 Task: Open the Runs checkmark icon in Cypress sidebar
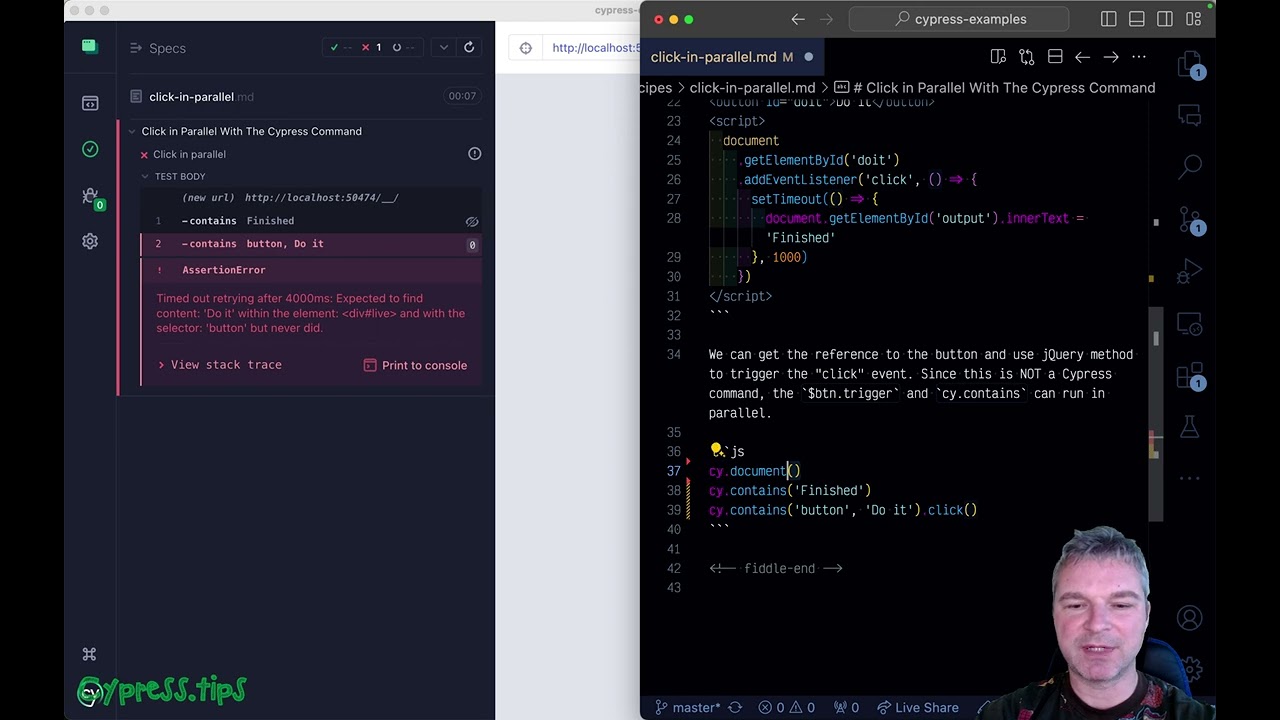tap(90, 149)
